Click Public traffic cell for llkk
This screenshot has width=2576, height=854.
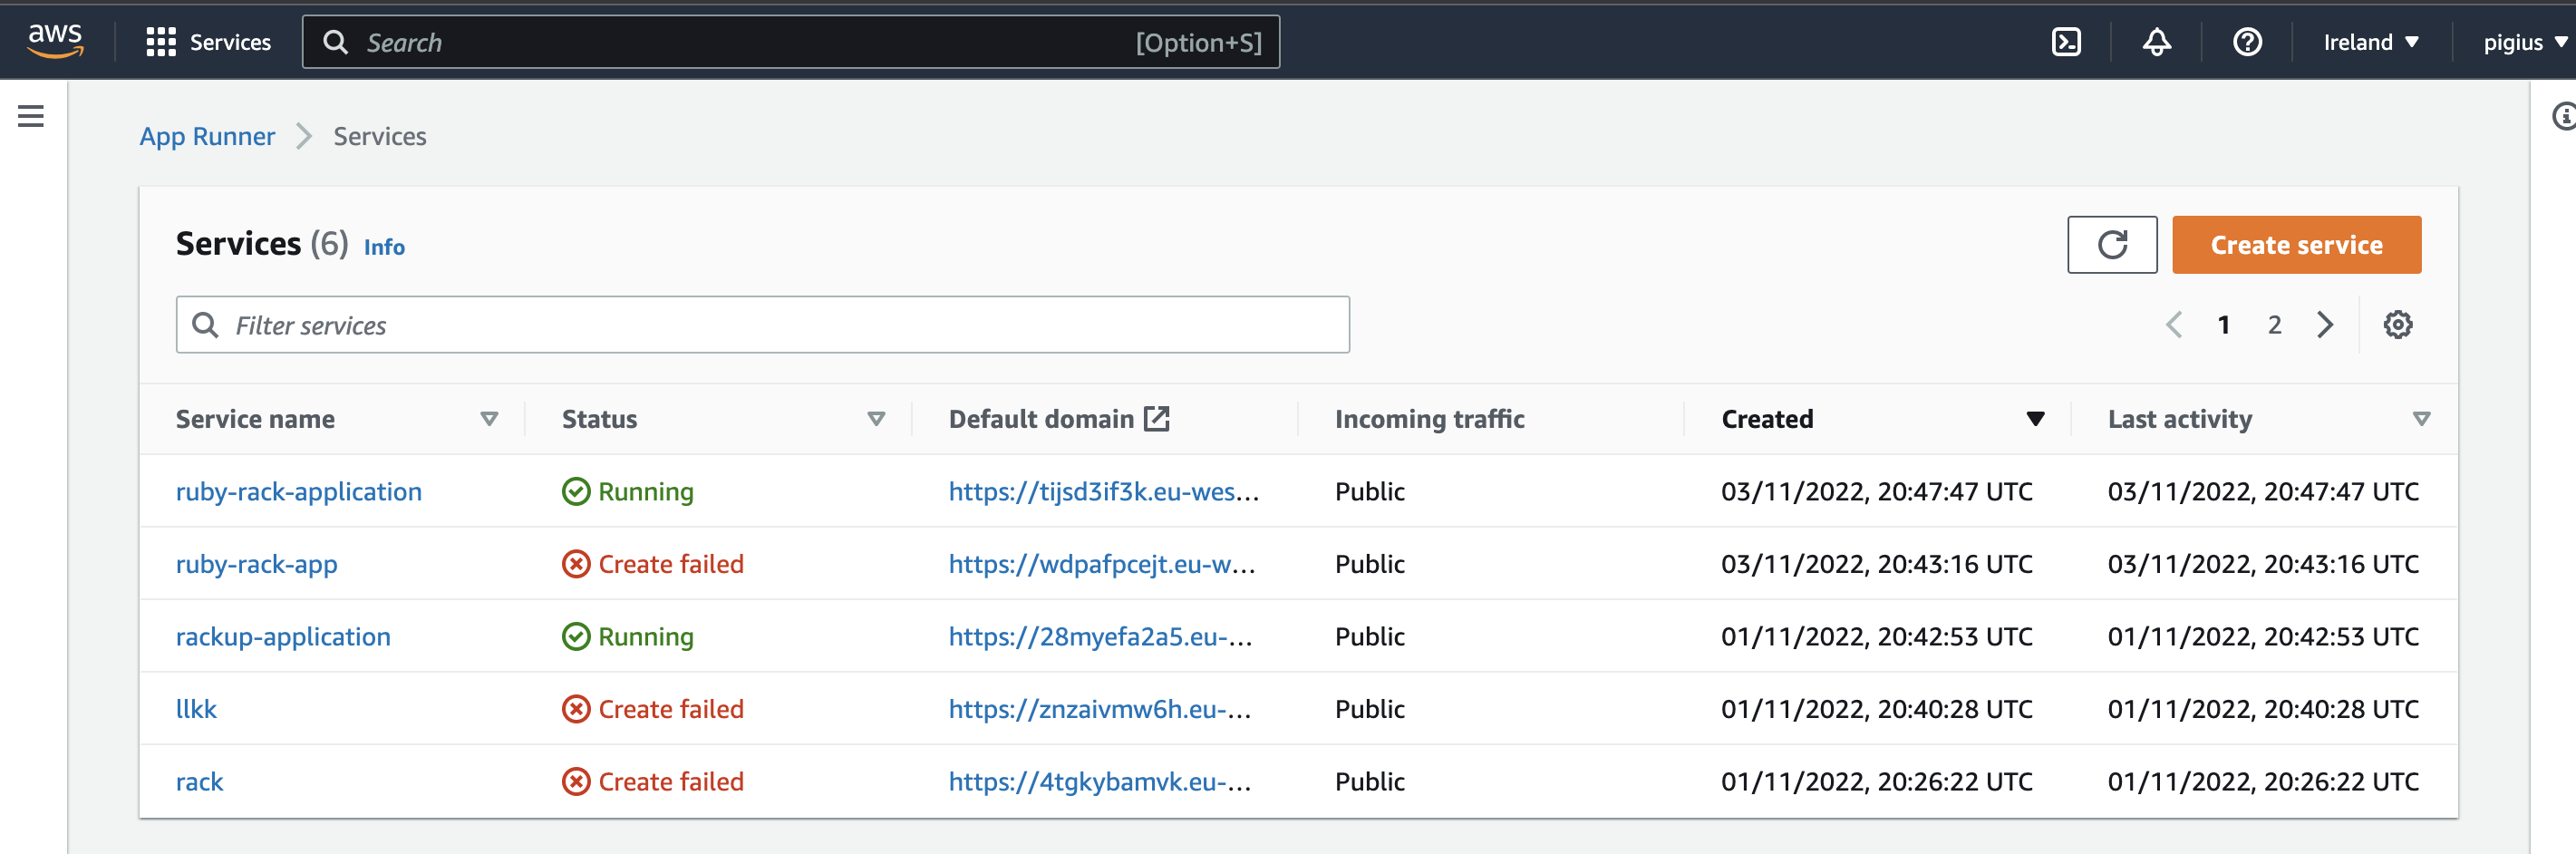point(1369,710)
